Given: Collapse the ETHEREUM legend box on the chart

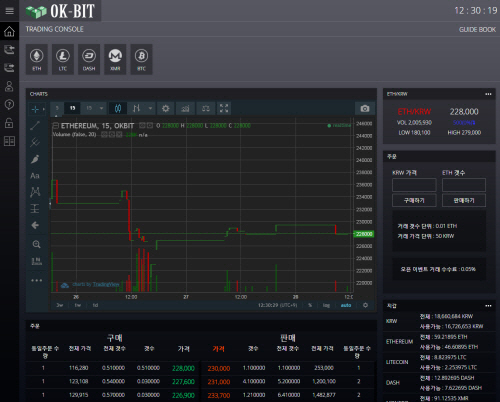Looking at the screenshot, I should point(56,126).
